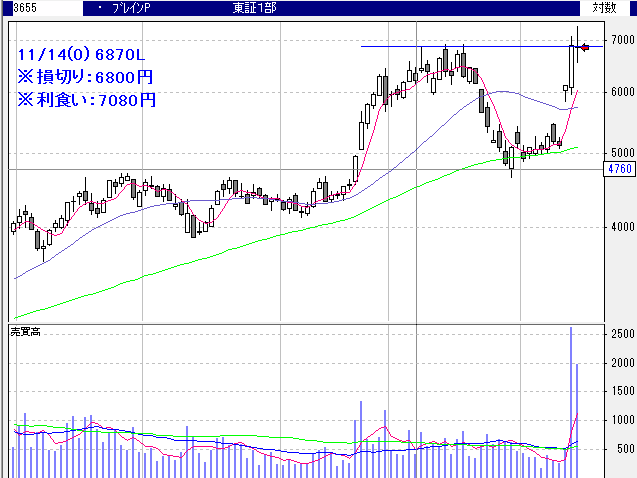
Task: Click the 損切り:6800円 stop-loss annotation
Action: point(86,77)
